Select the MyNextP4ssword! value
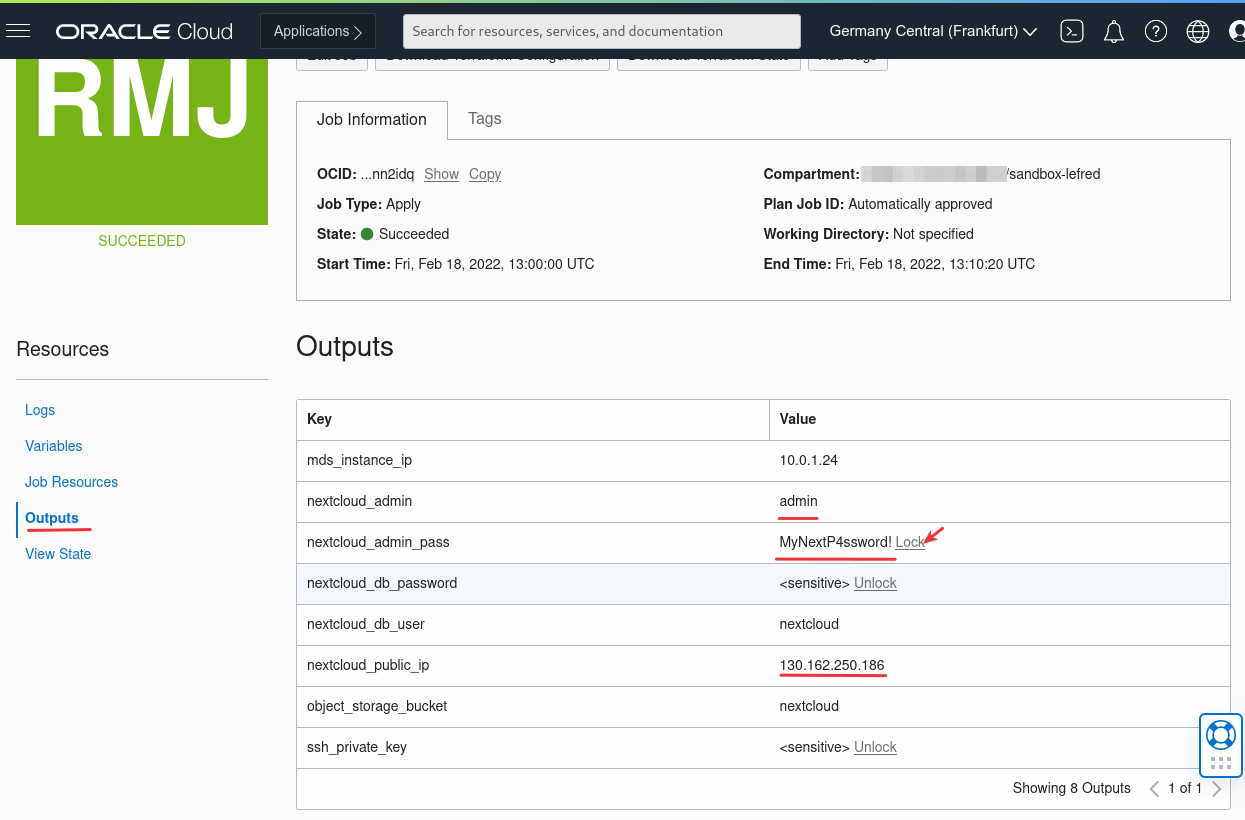Viewport: 1245px width, 820px height. coord(836,542)
